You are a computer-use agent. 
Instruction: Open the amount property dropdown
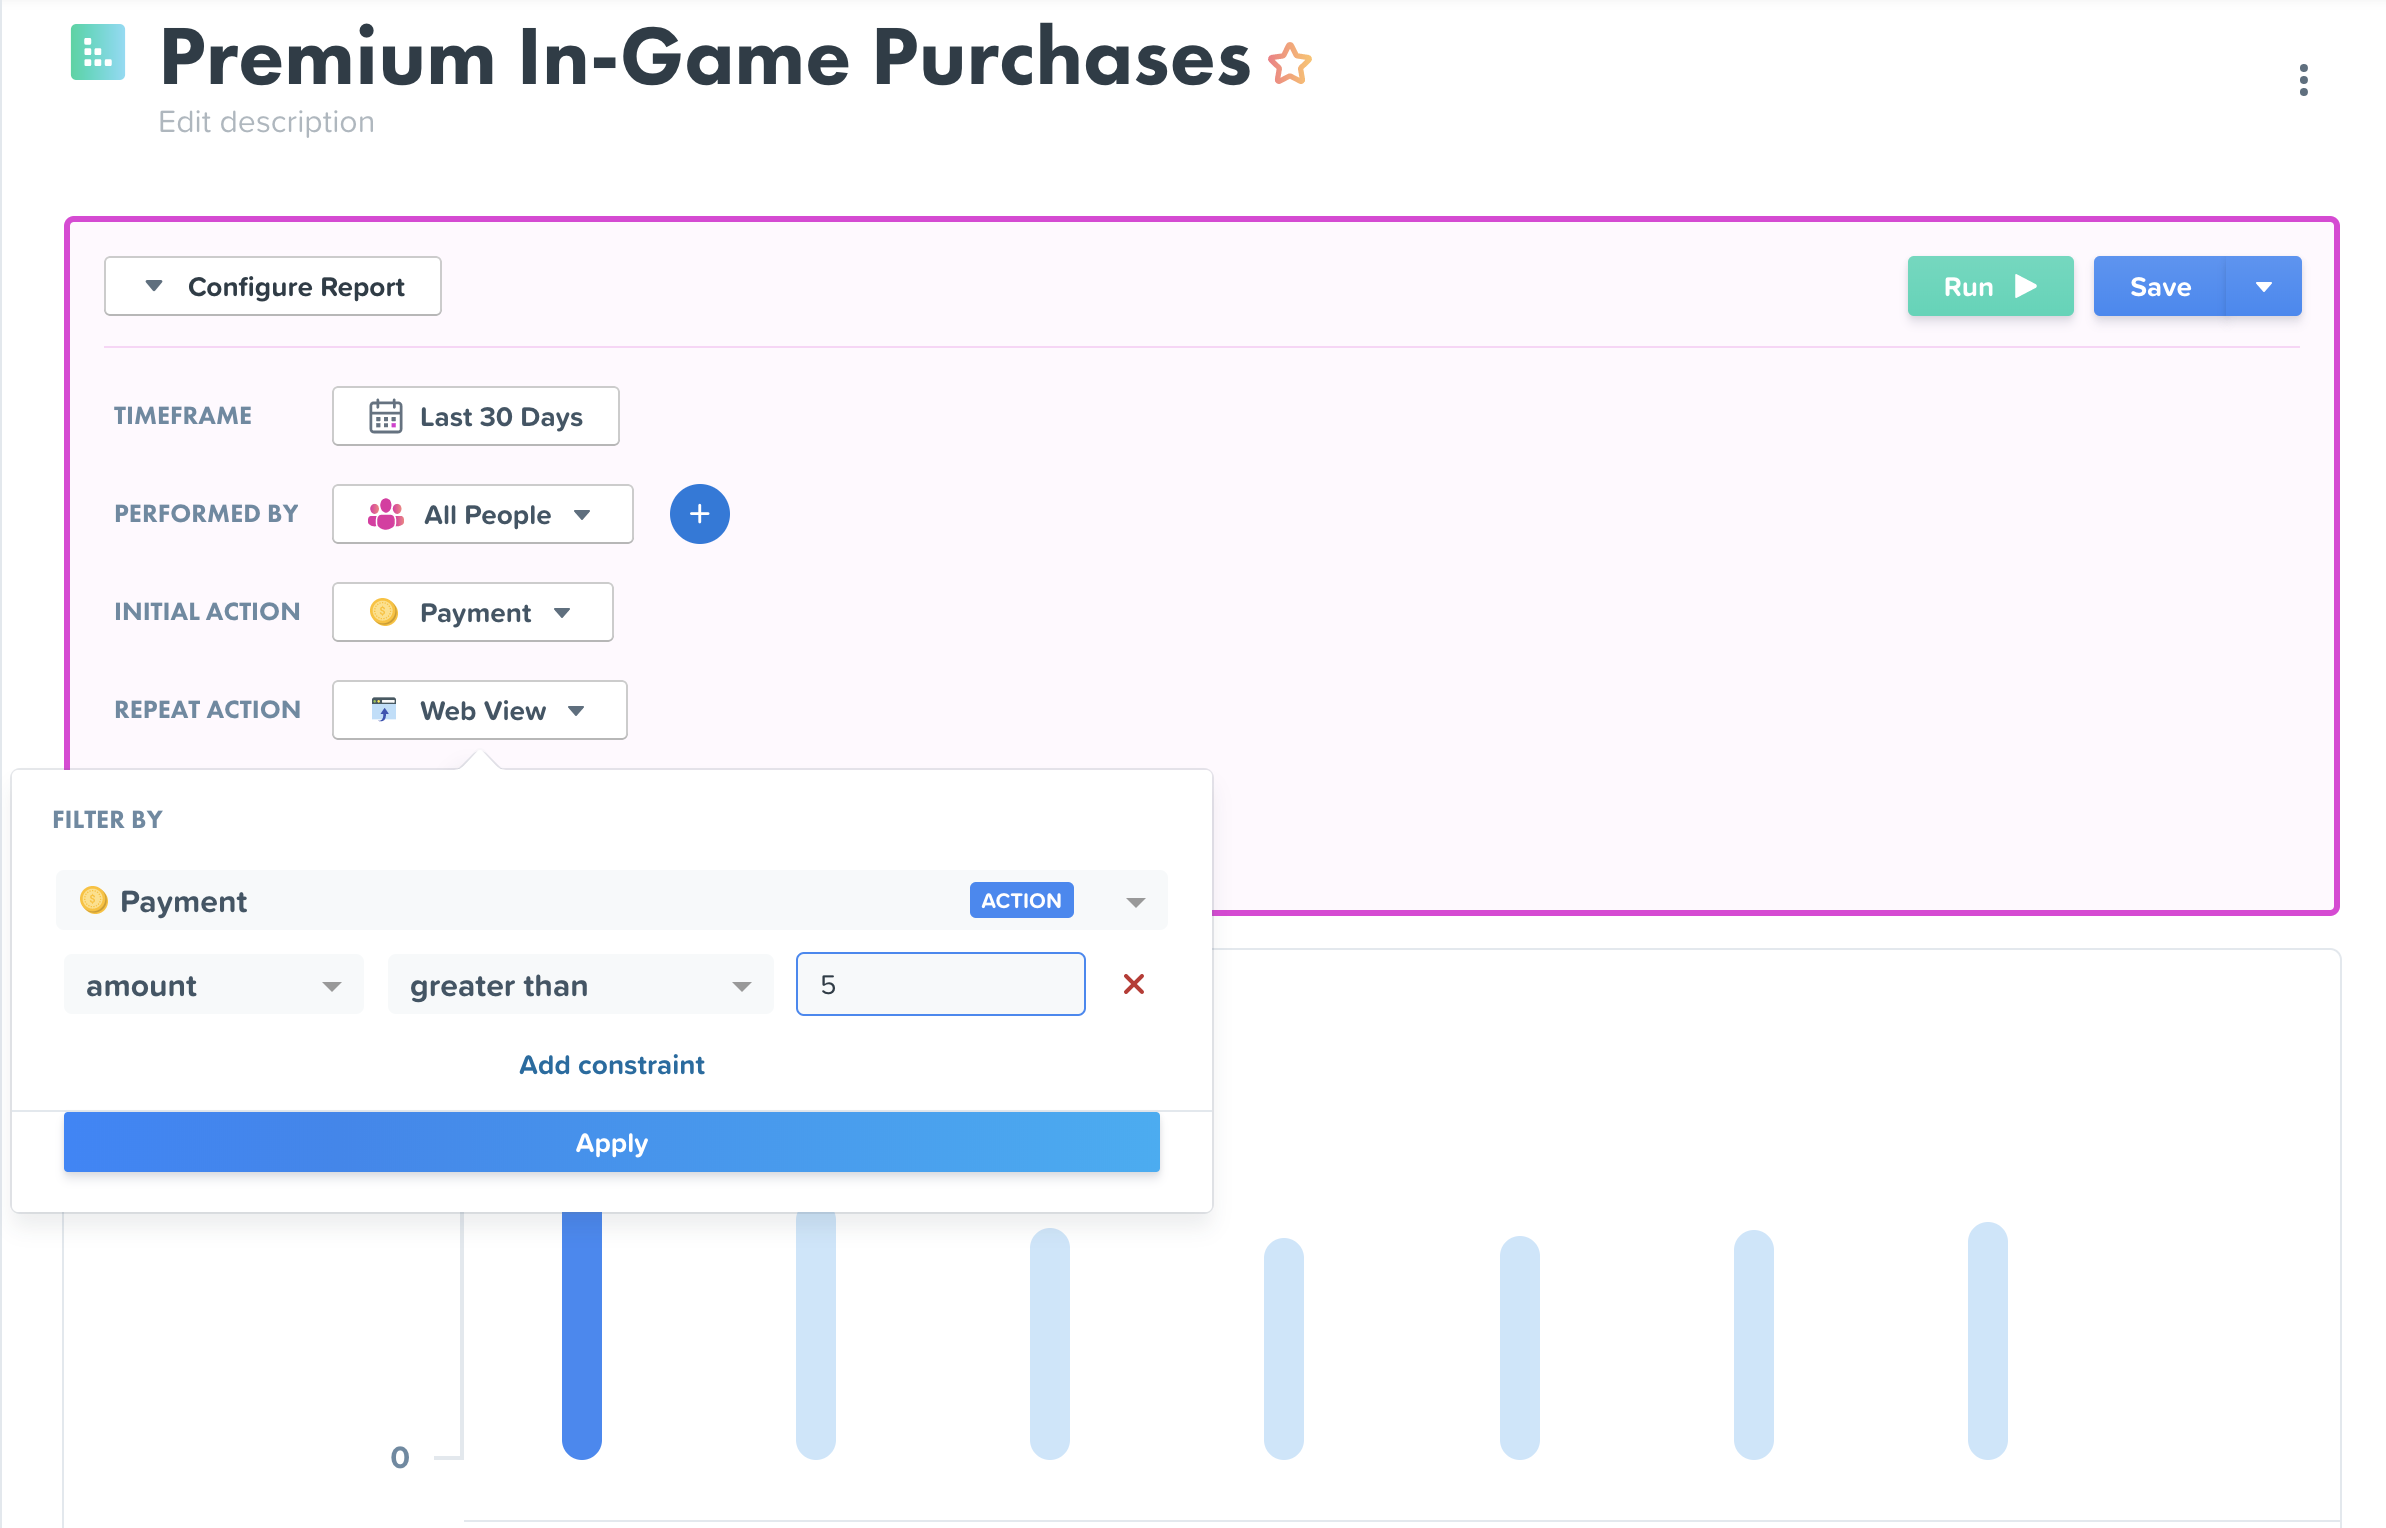click(214, 985)
